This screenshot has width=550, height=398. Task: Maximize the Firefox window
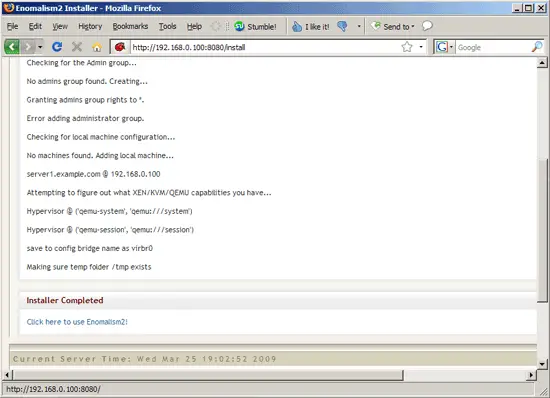pos(529,8)
